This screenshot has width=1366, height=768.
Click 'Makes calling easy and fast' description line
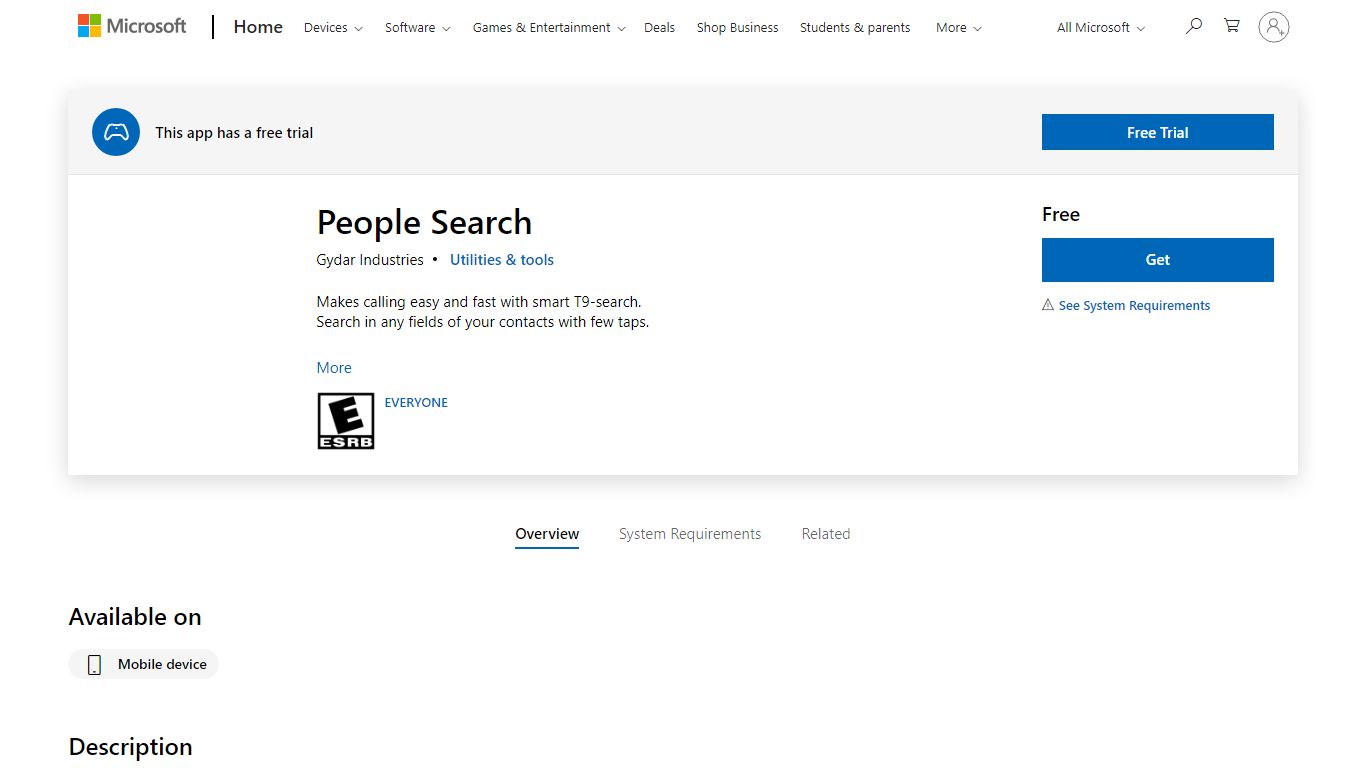pos(479,301)
